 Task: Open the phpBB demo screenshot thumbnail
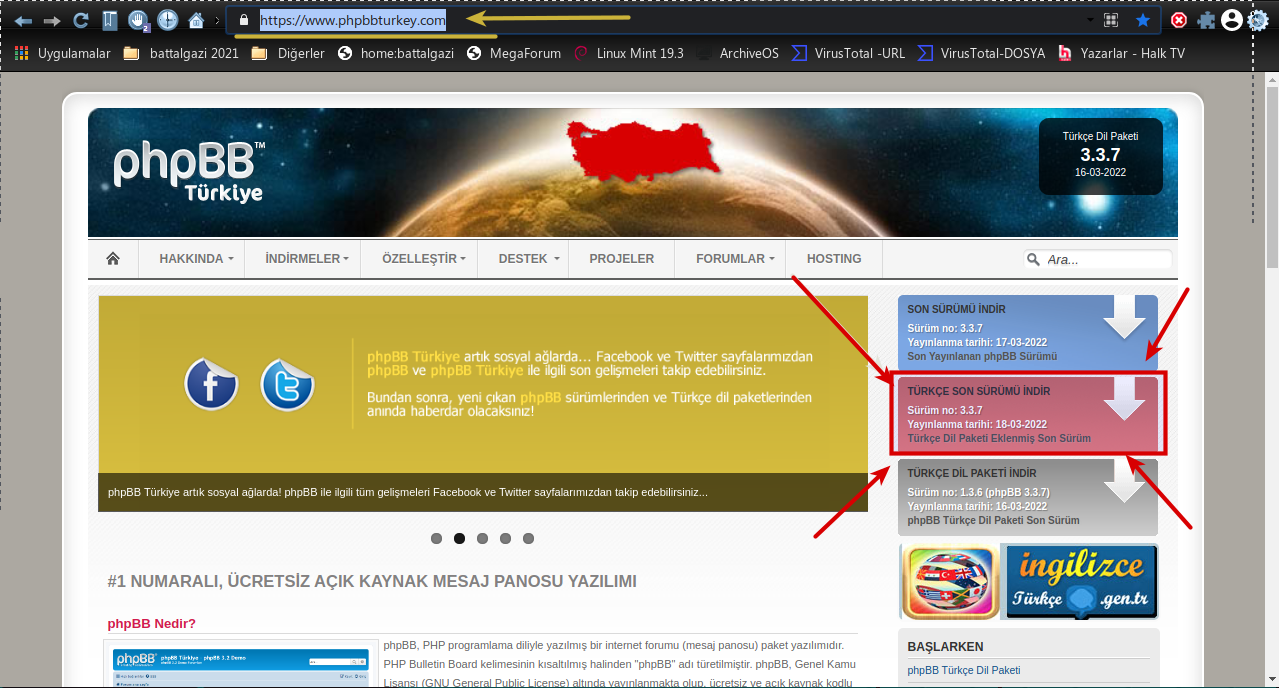tap(241, 663)
